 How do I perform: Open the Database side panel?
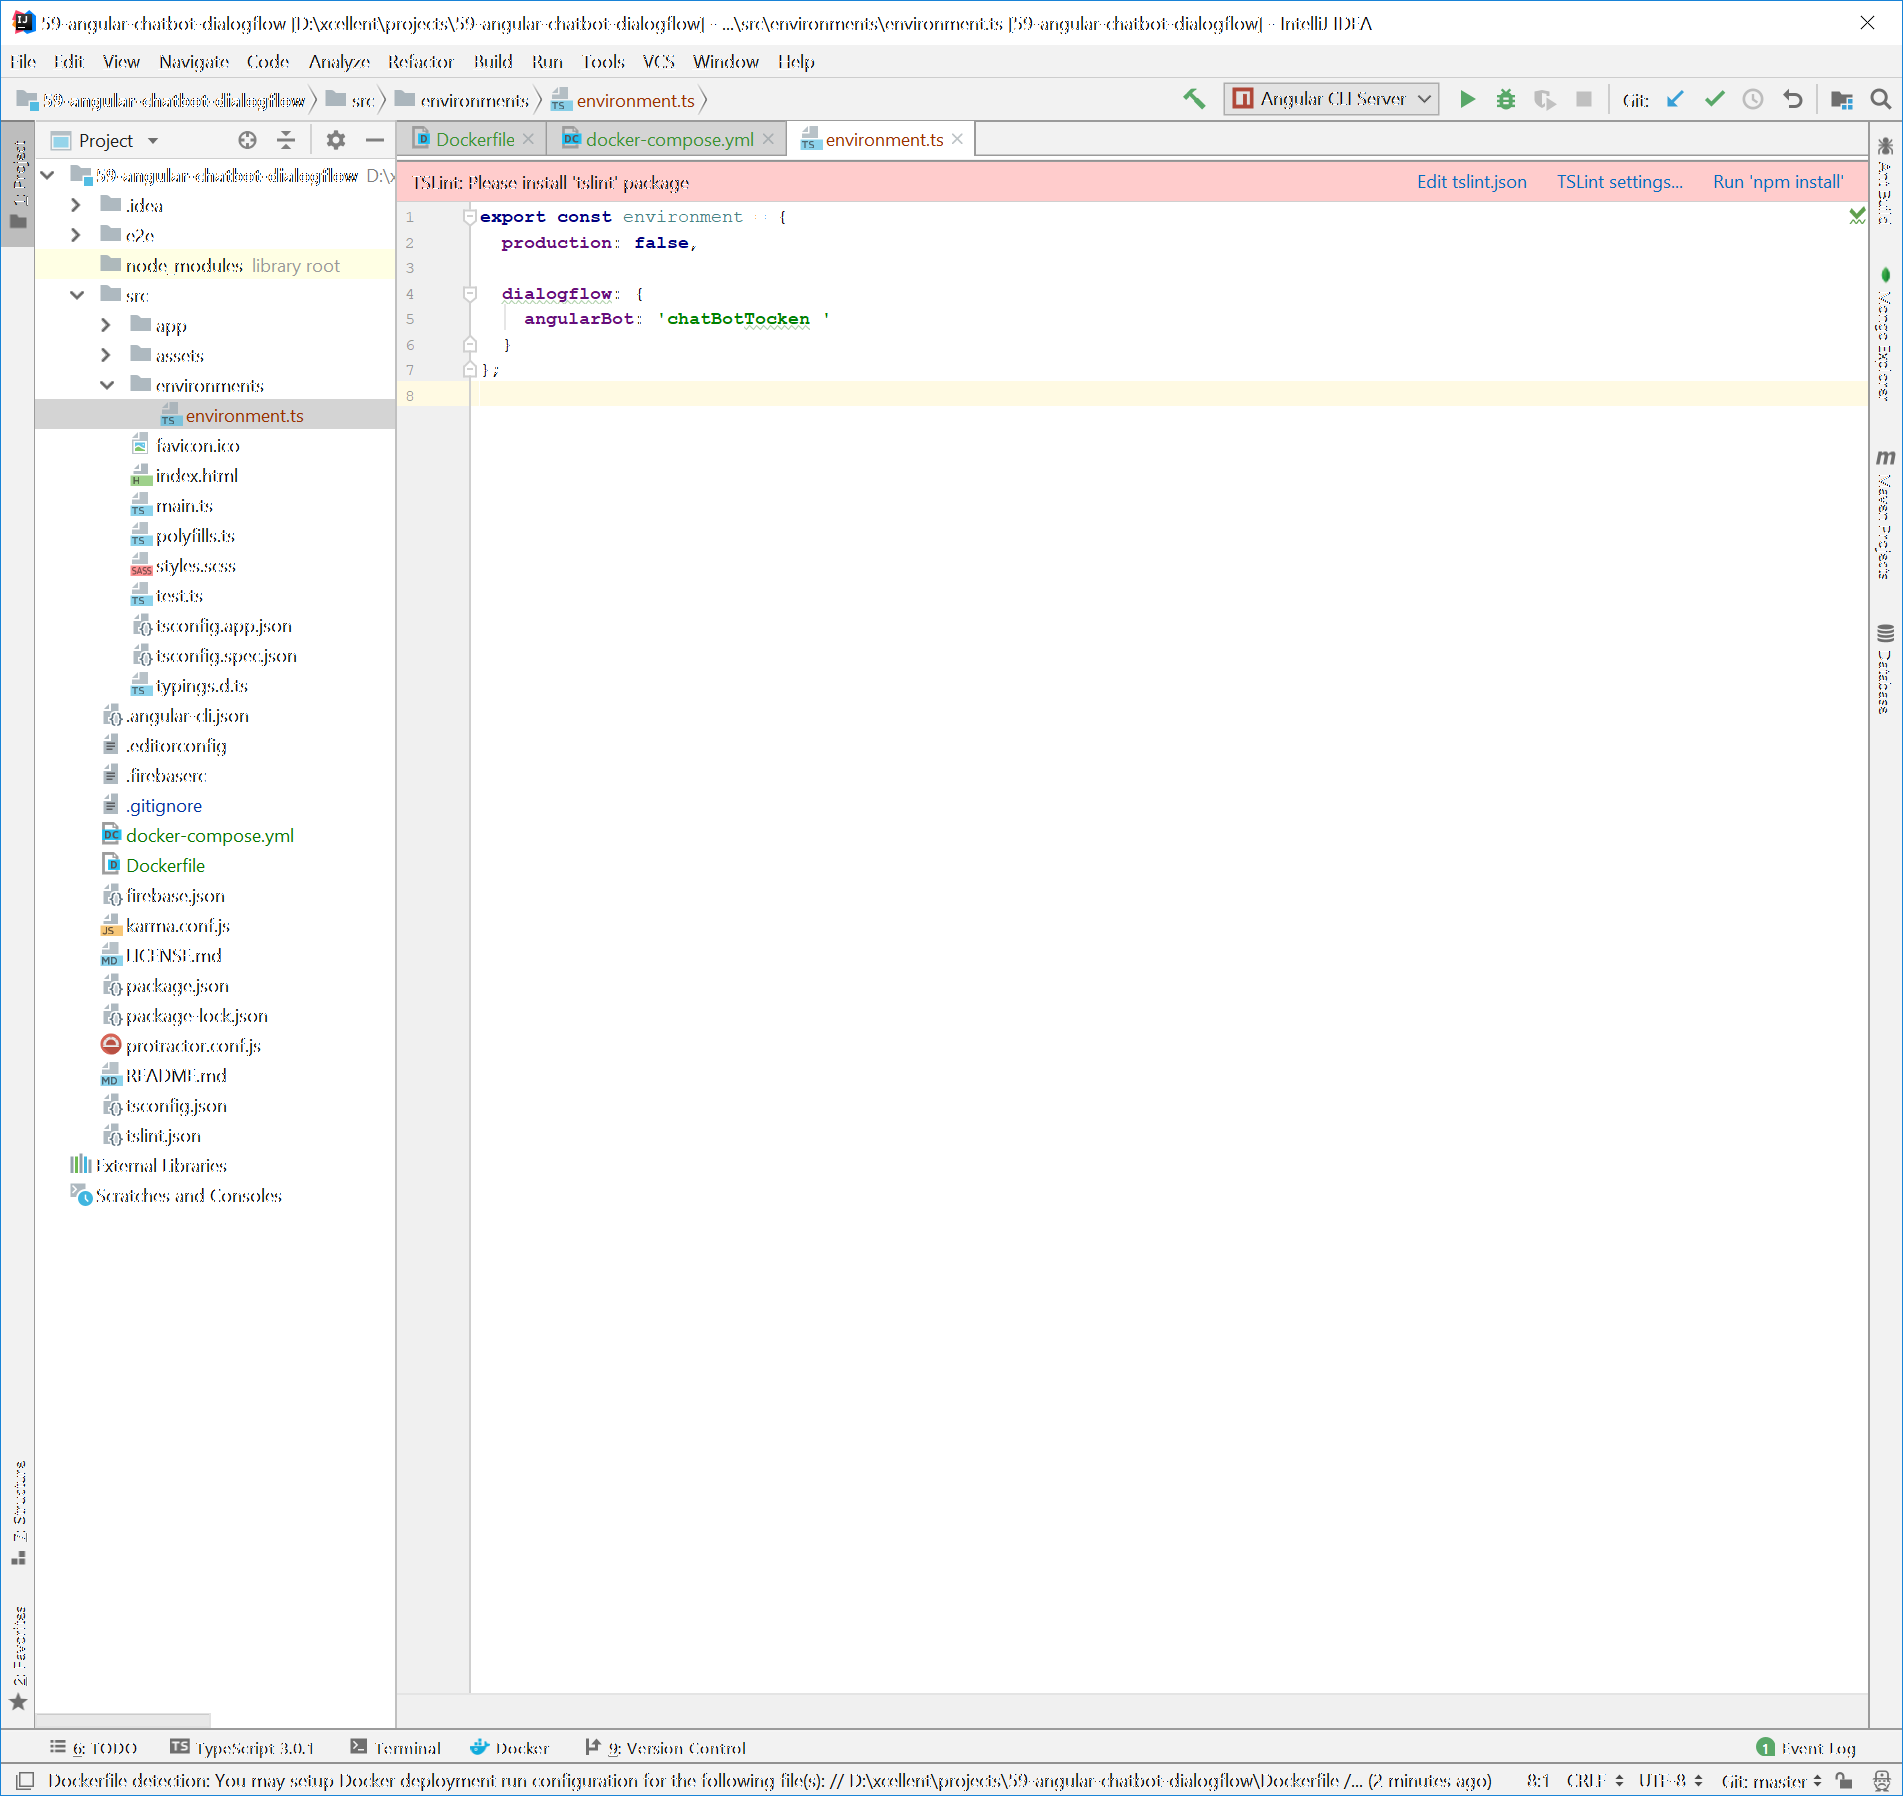[1885, 668]
